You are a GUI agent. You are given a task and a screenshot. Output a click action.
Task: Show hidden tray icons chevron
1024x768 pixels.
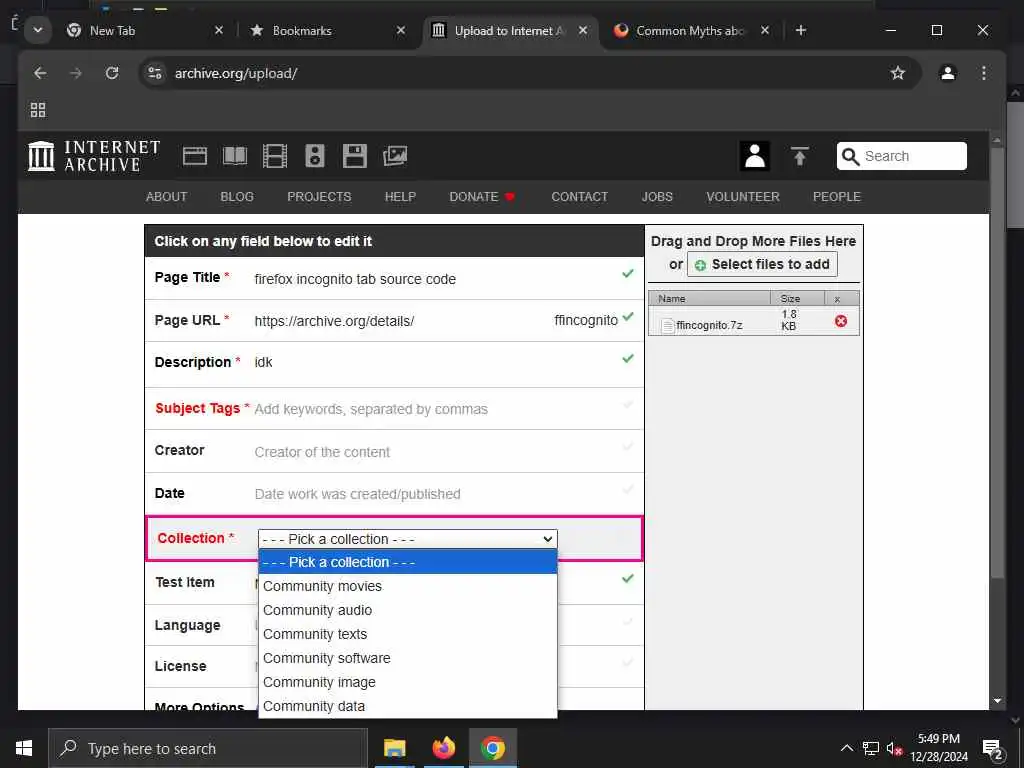(846, 748)
